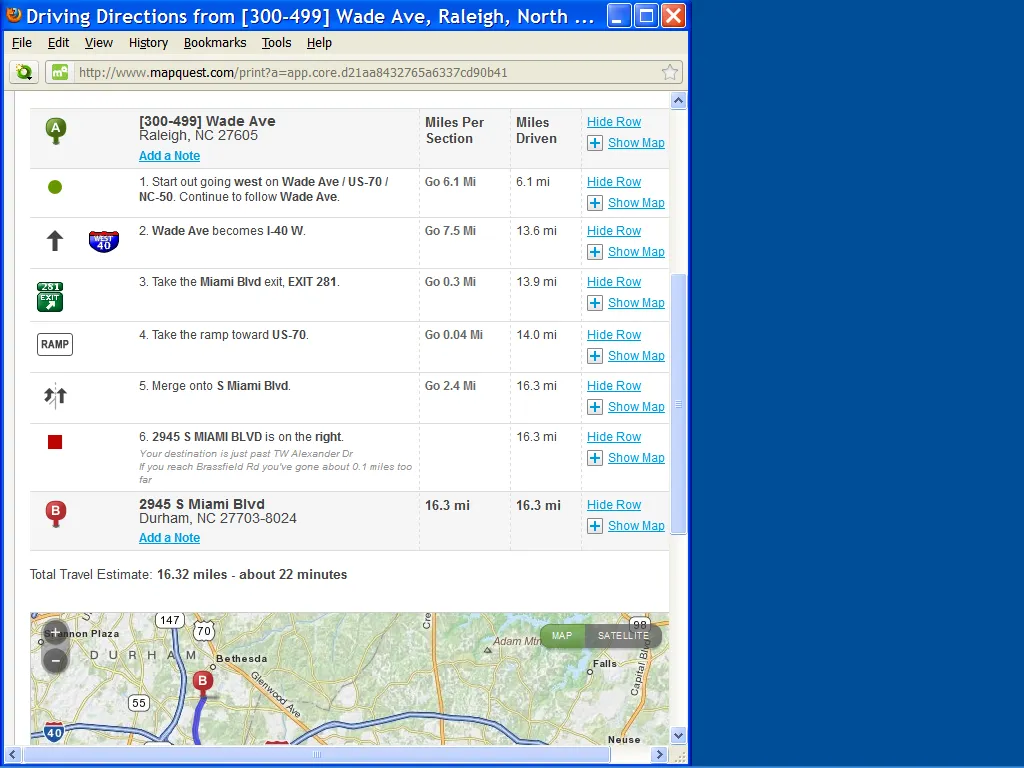Open the History menu
The image size is (1024, 768).
pos(148,43)
